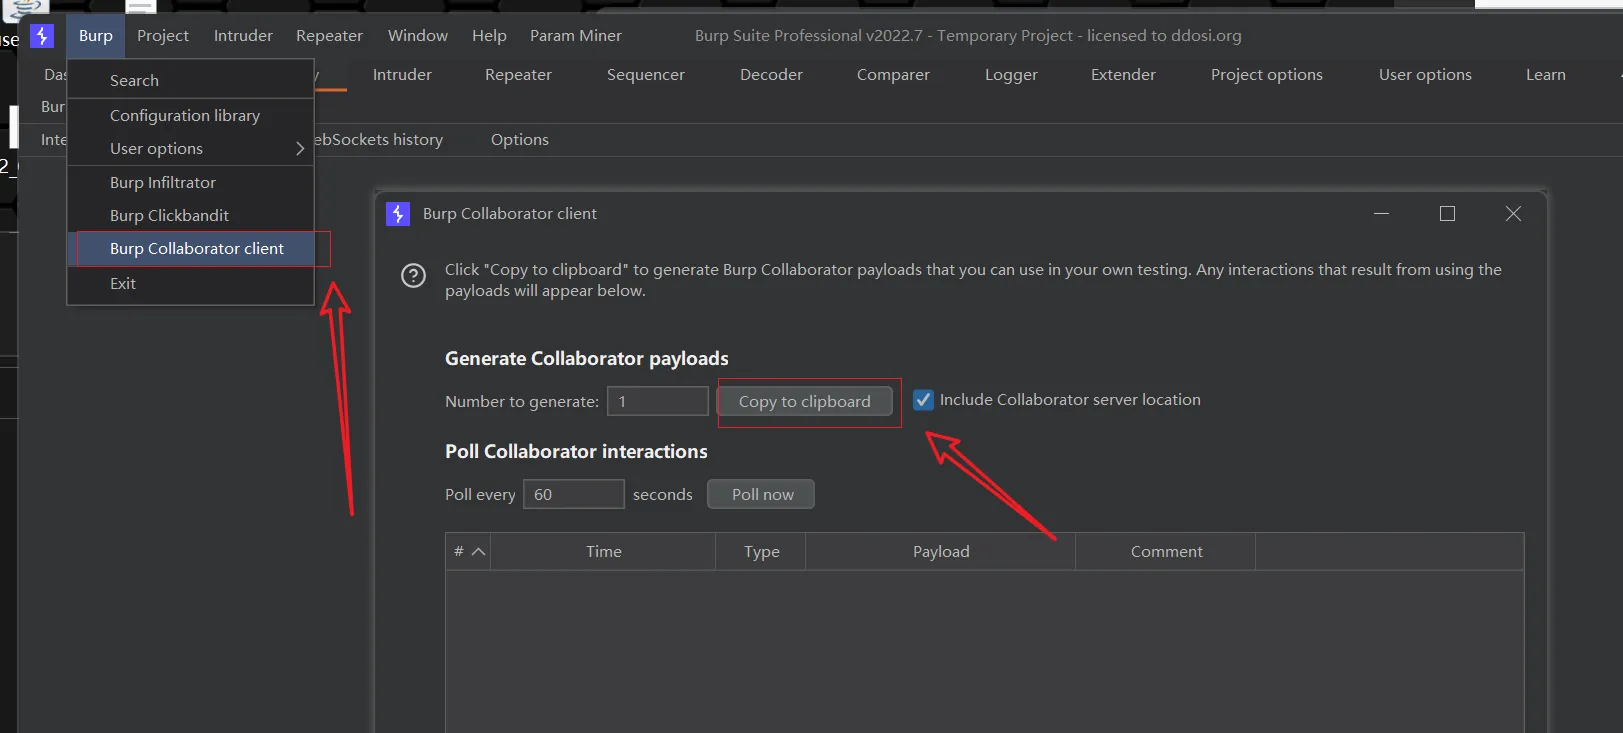This screenshot has width=1623, height=733.
Task: Click the Poll every seconds field
Action: (574, 495)
